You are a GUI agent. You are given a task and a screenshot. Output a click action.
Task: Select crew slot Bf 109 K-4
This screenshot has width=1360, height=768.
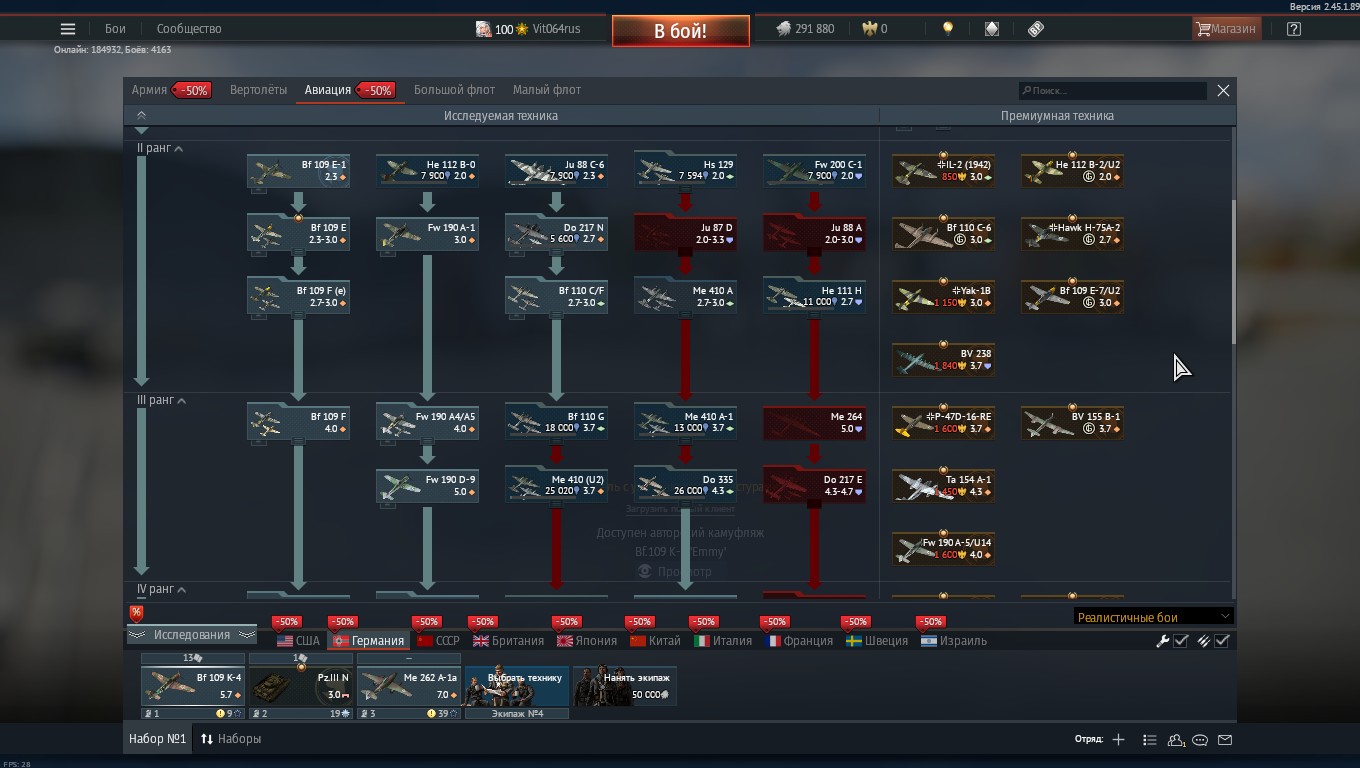193,686
